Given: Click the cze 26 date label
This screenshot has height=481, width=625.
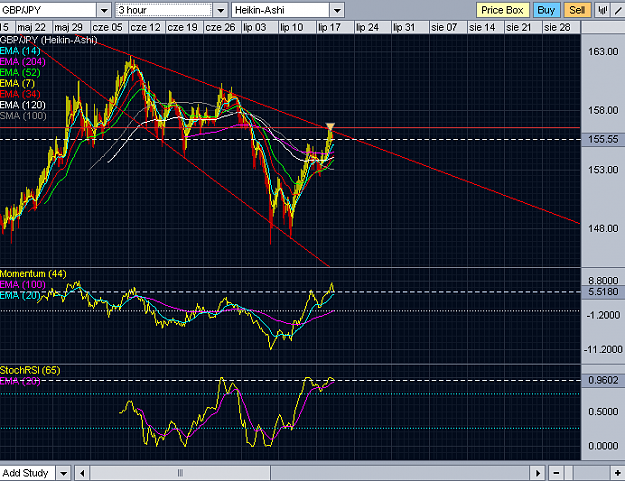Looking at the screenshot, I should (220, 27).
